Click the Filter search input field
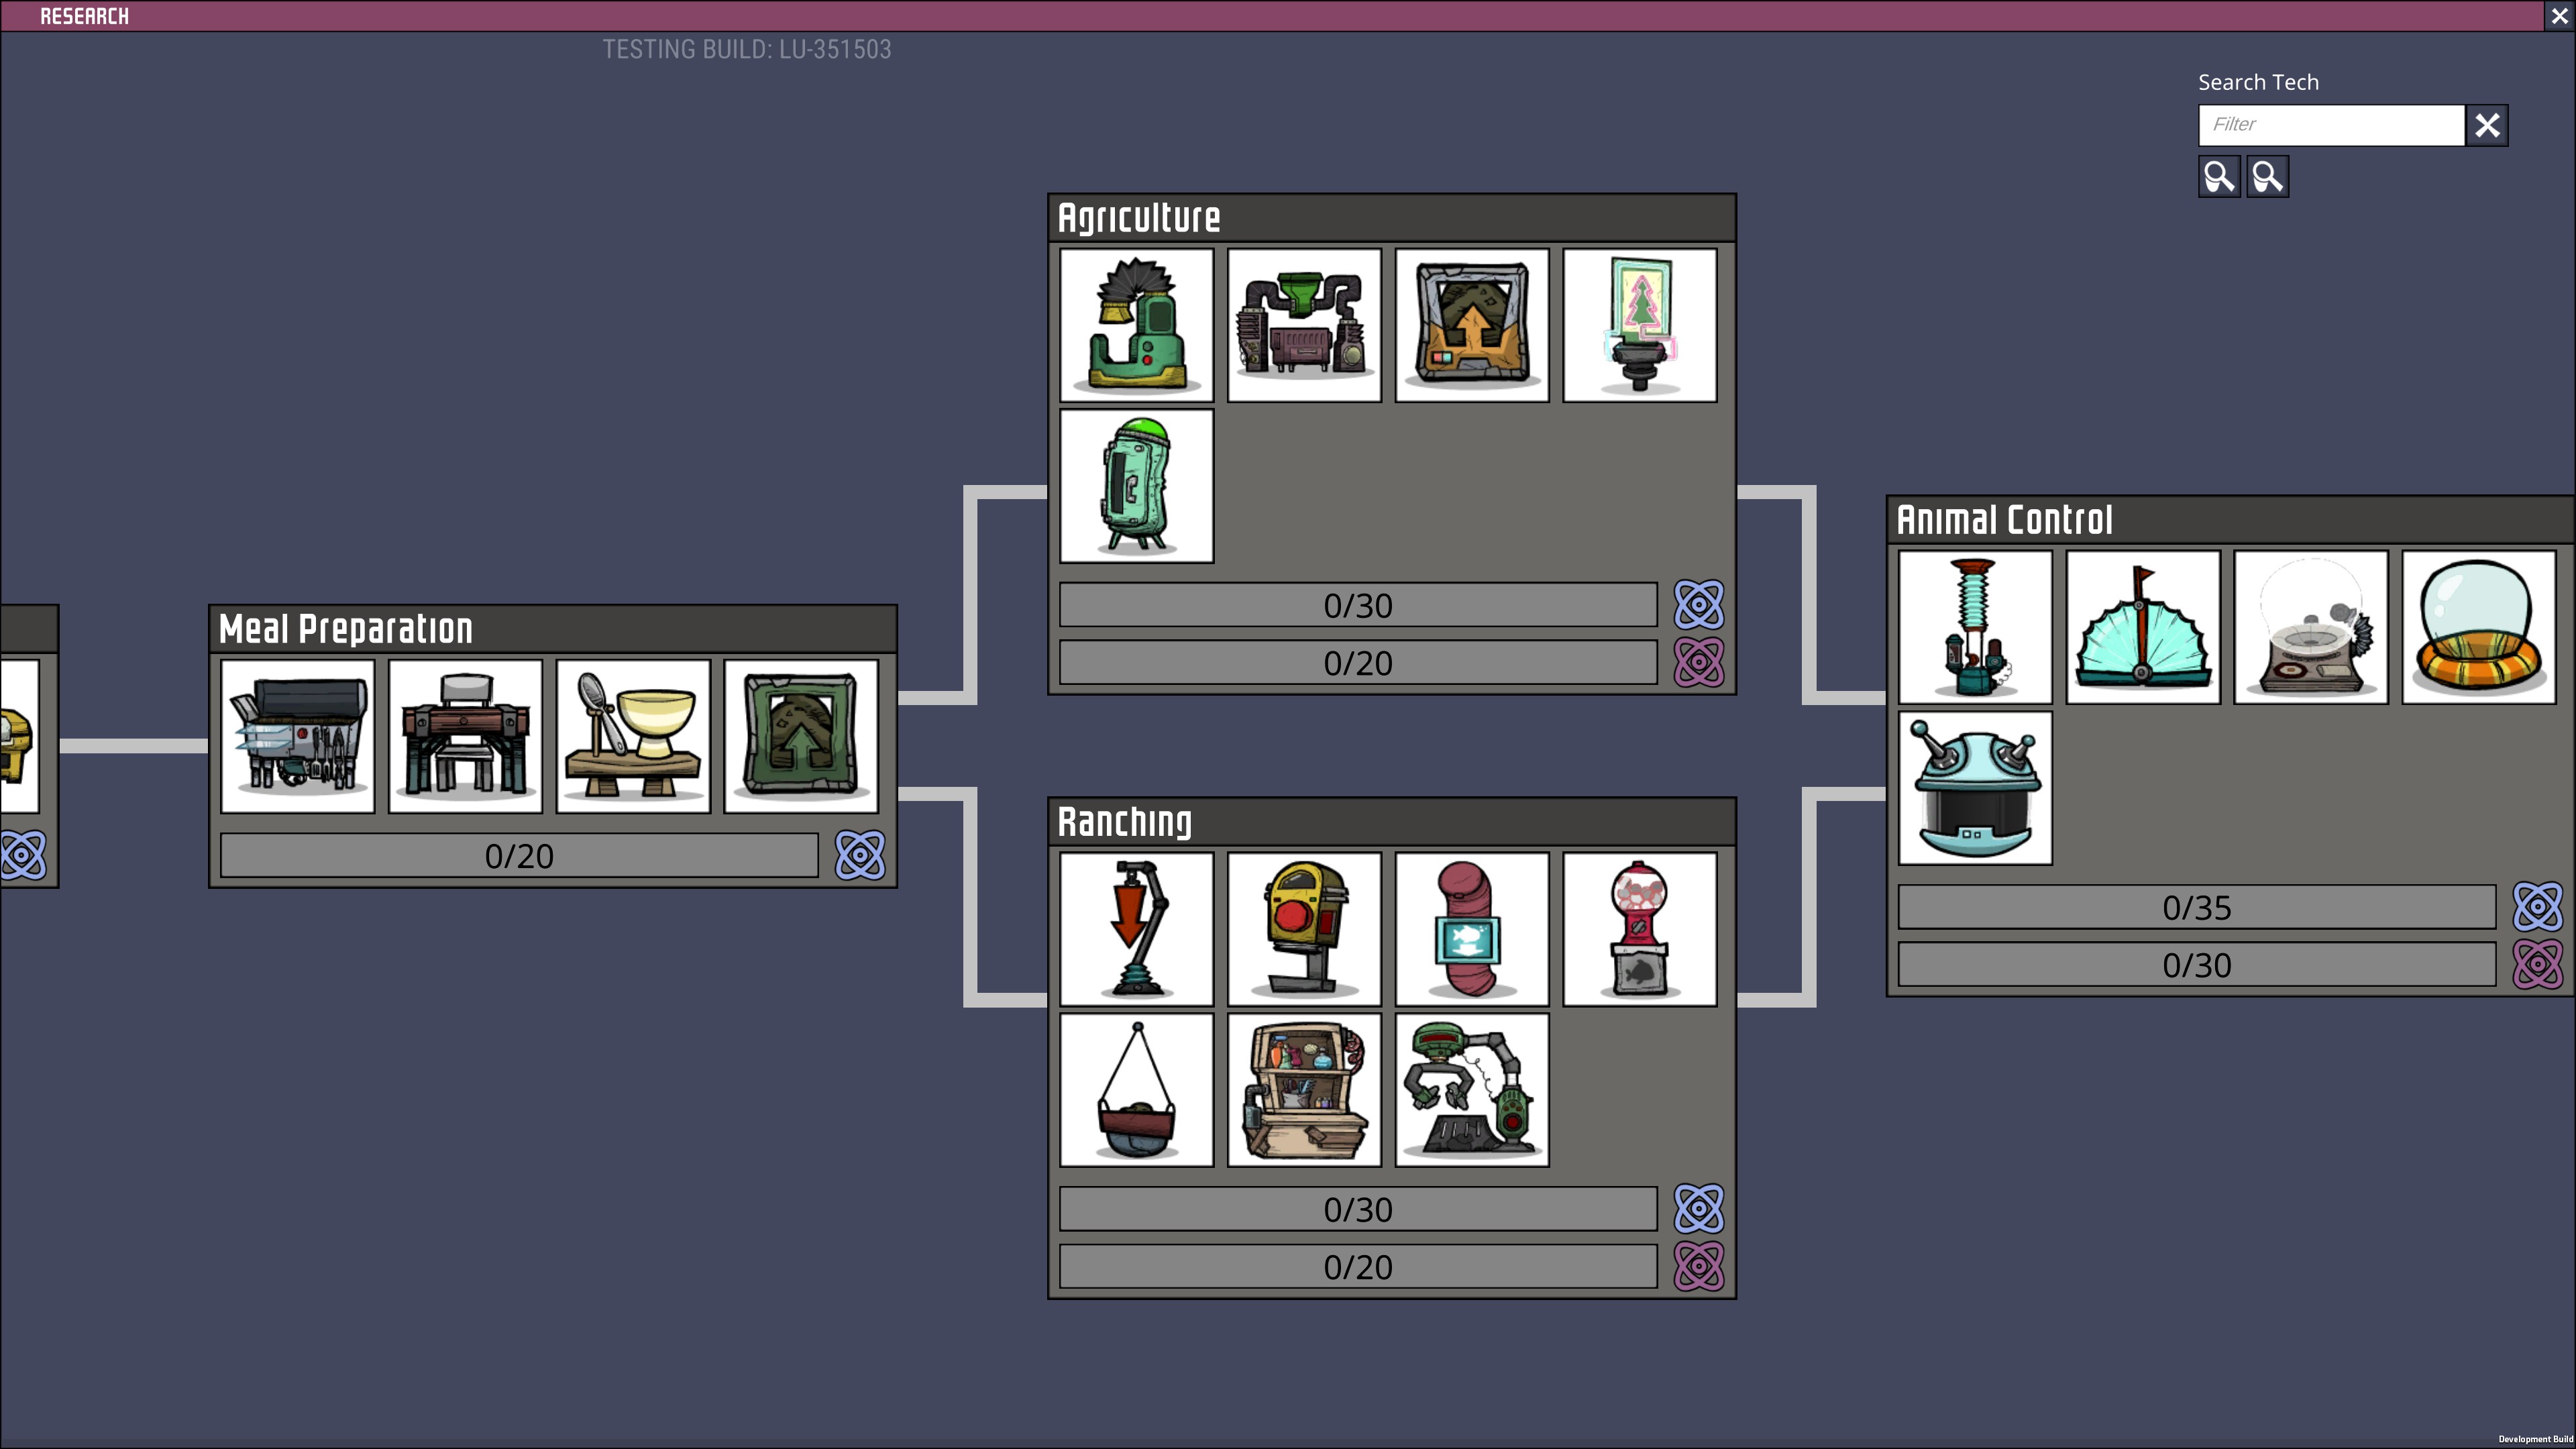The image size is (2576, 1449). (2331, 125)
